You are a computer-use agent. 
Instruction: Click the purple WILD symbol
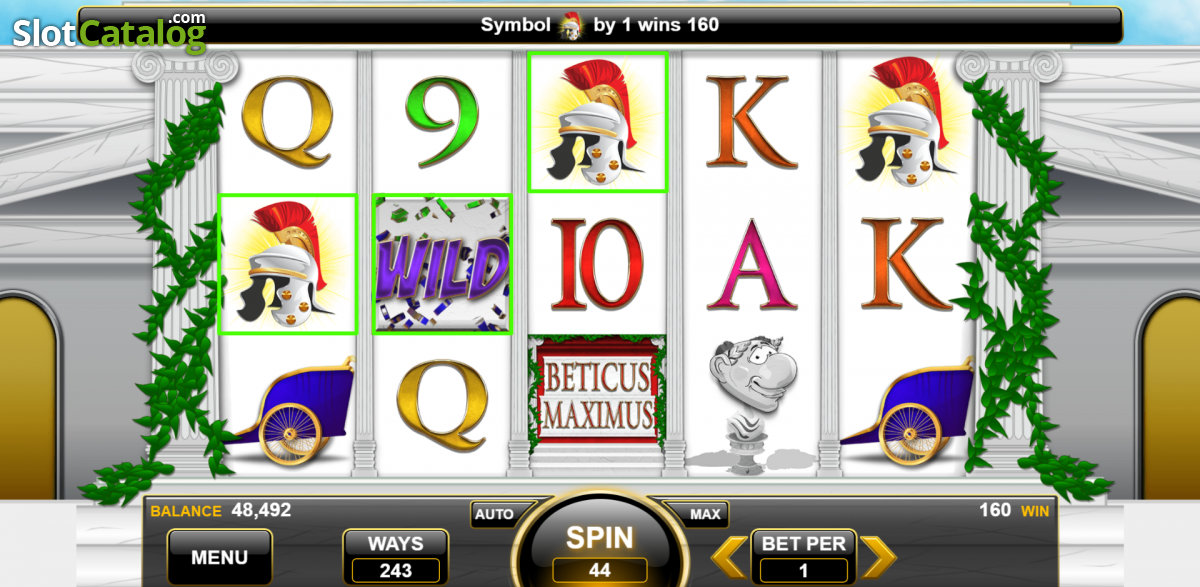point(442,265)
